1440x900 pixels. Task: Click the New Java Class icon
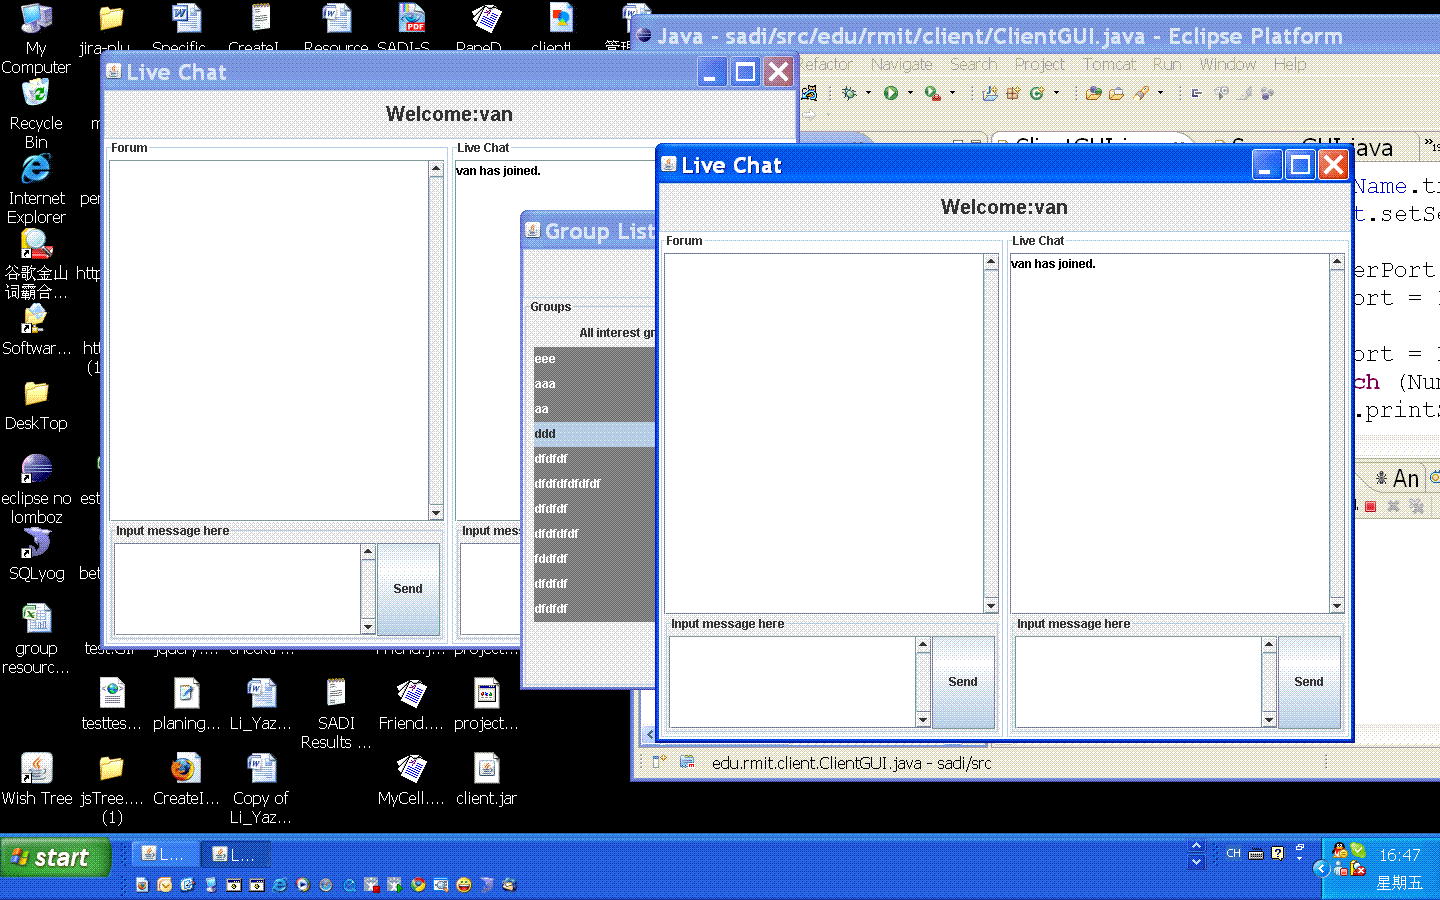click(x=1036, y=93)
